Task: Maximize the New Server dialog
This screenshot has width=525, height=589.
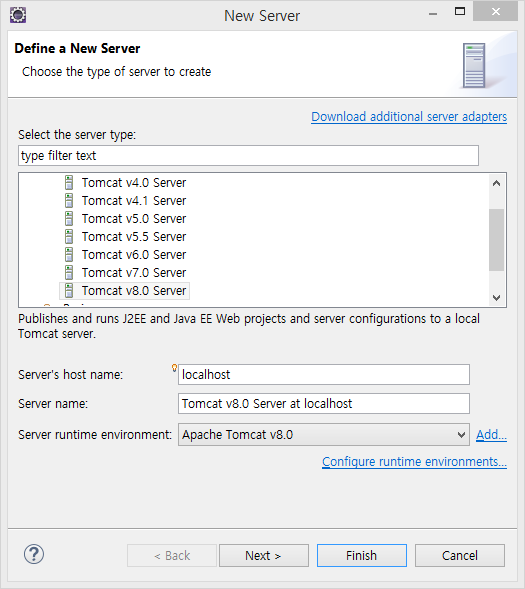Action: (x=460, y=12)
